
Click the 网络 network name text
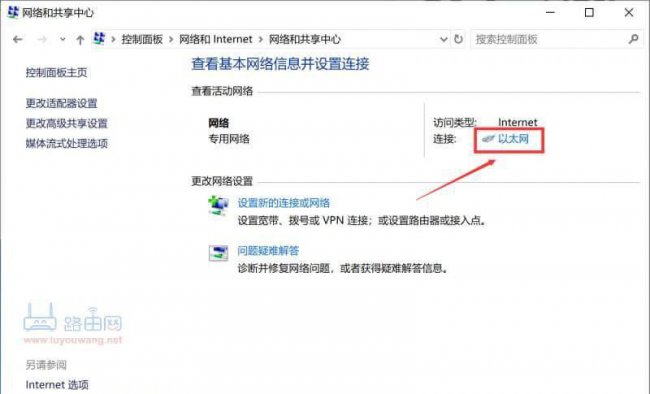(x=218, y=123)
